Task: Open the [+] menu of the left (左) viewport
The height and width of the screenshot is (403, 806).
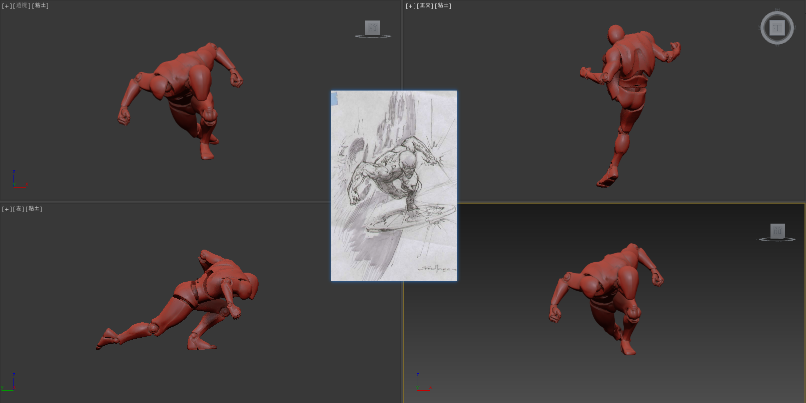Action: tap(6, 209)
